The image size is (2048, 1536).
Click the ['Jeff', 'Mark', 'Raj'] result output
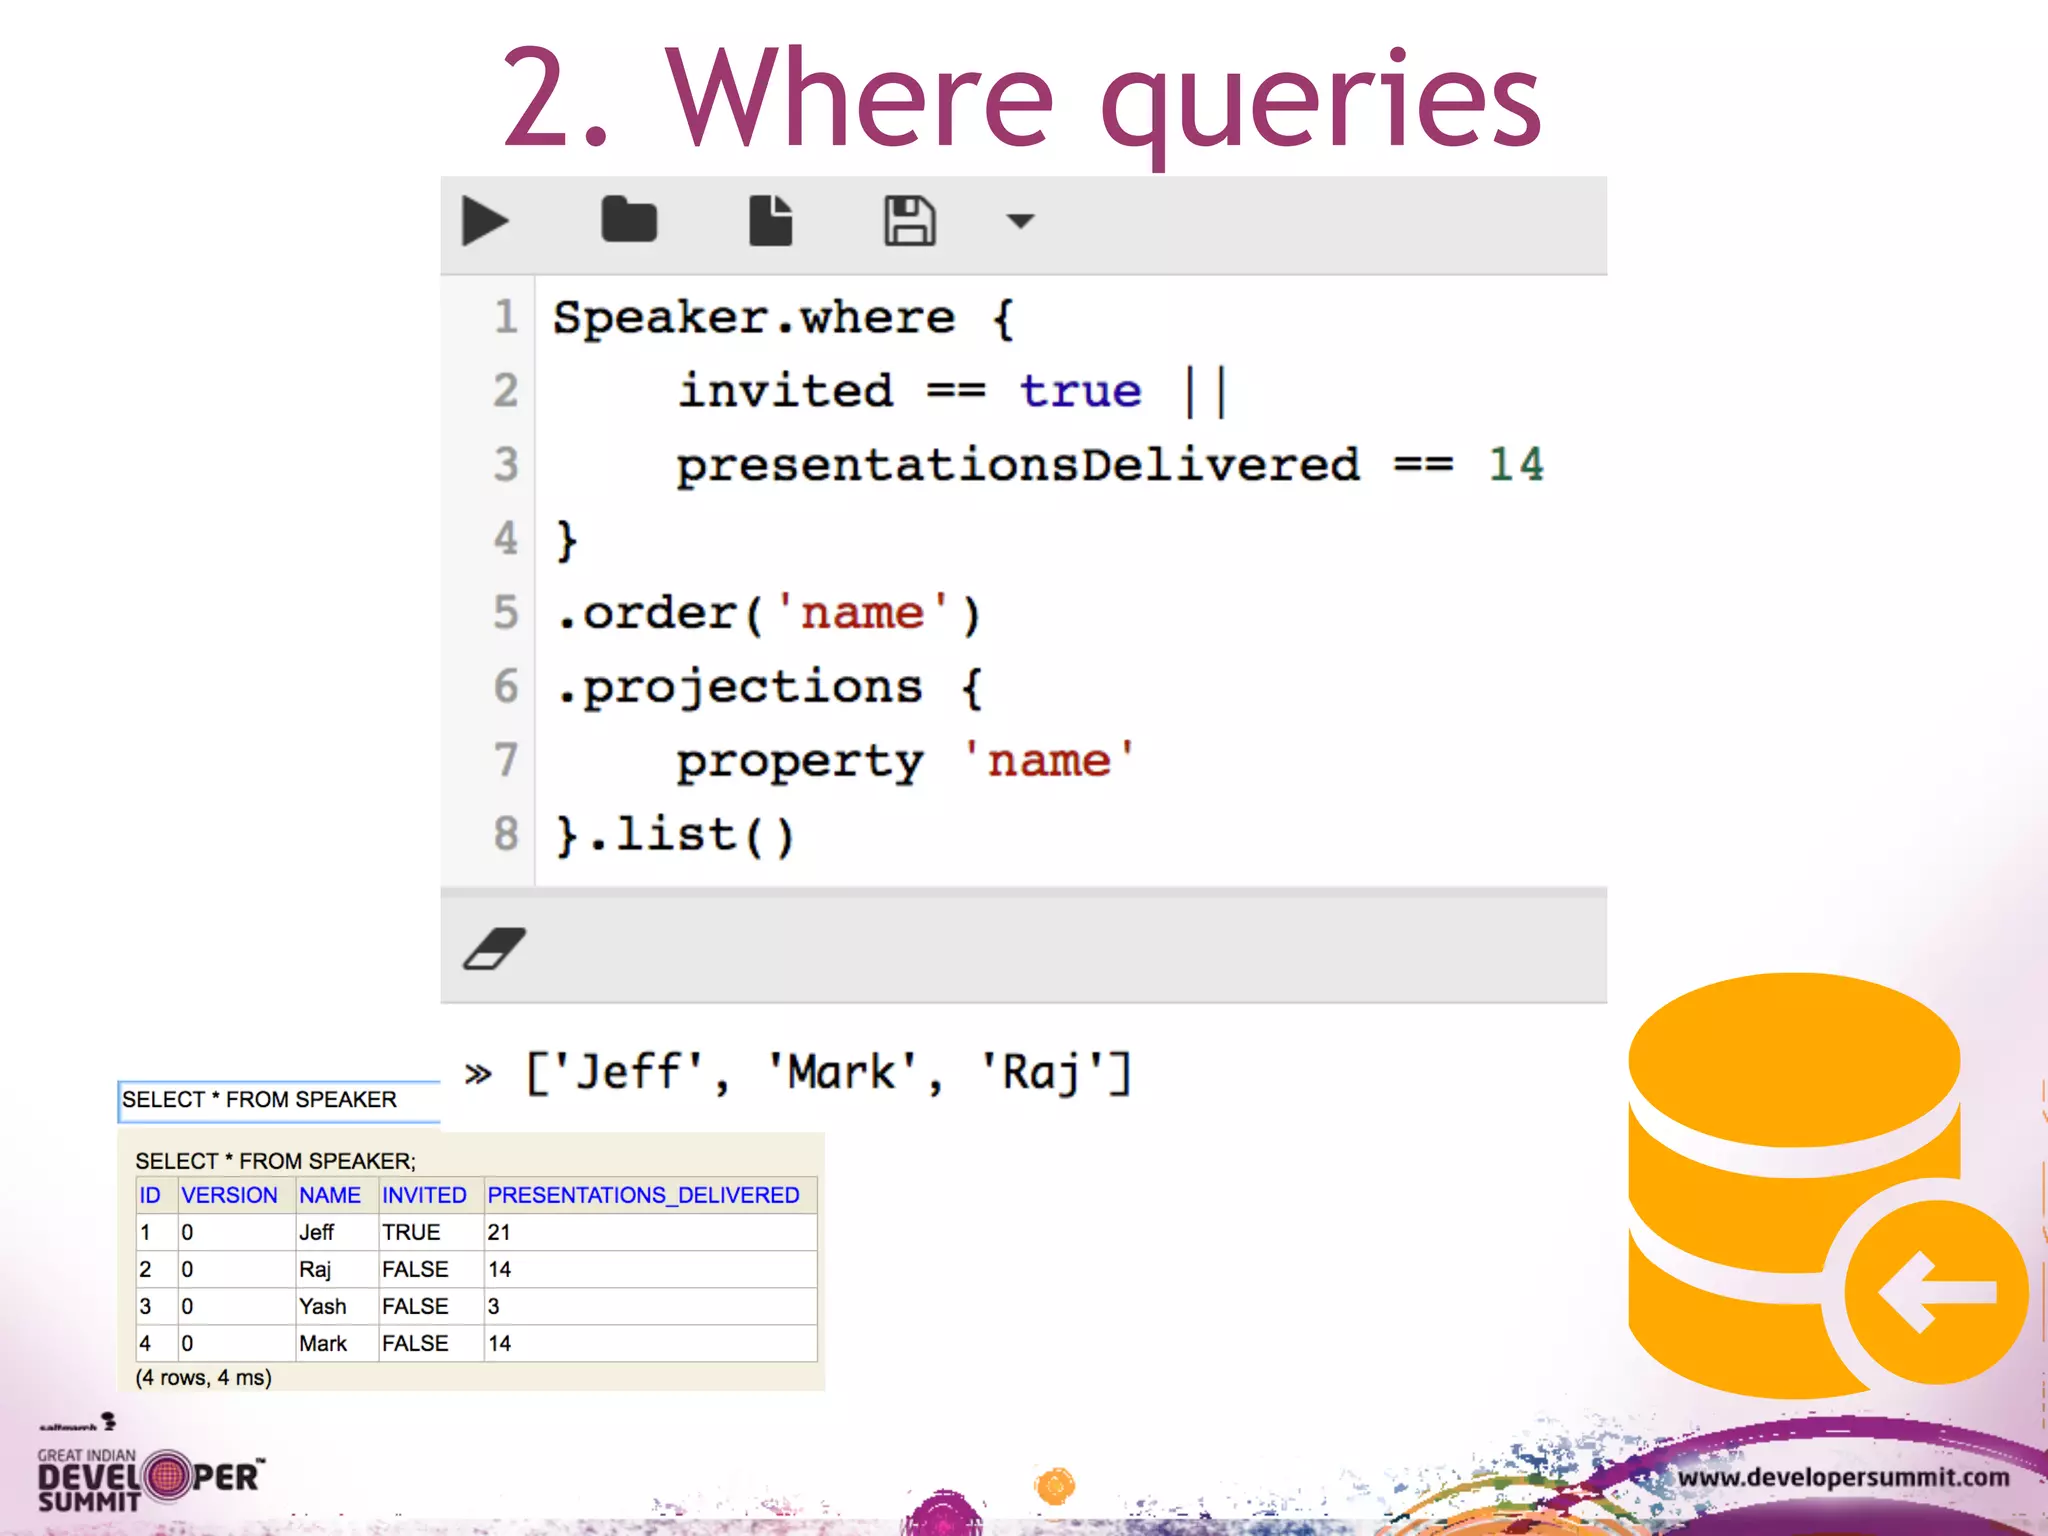pos(828,1073)
